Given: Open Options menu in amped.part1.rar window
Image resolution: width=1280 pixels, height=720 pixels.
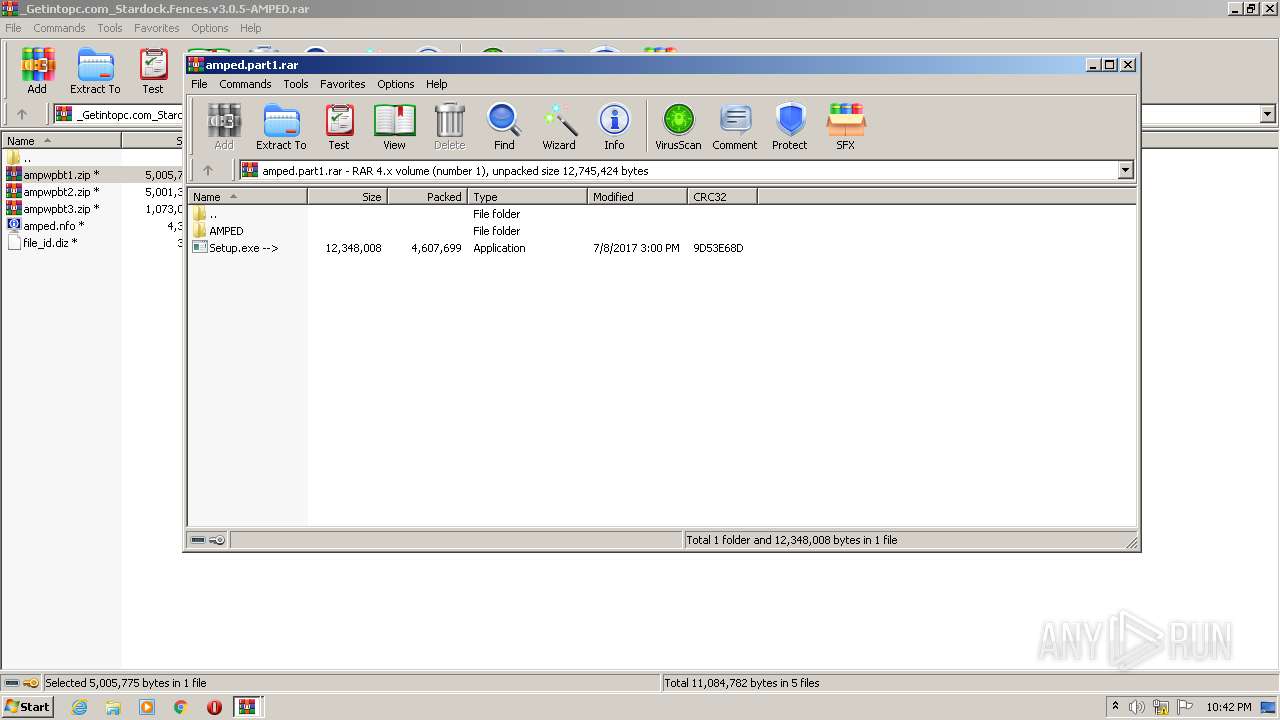Looking at the screenshot, I should pos(395,84).
